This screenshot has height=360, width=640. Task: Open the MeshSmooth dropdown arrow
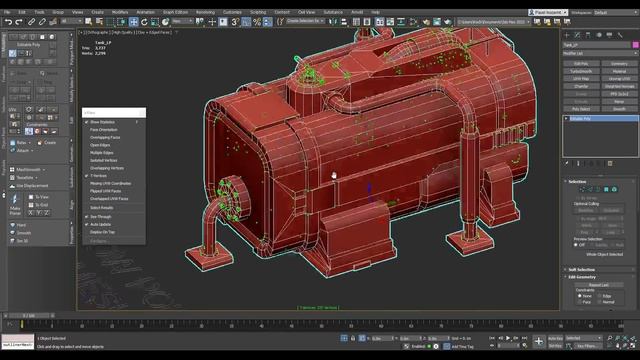point(44,169)
